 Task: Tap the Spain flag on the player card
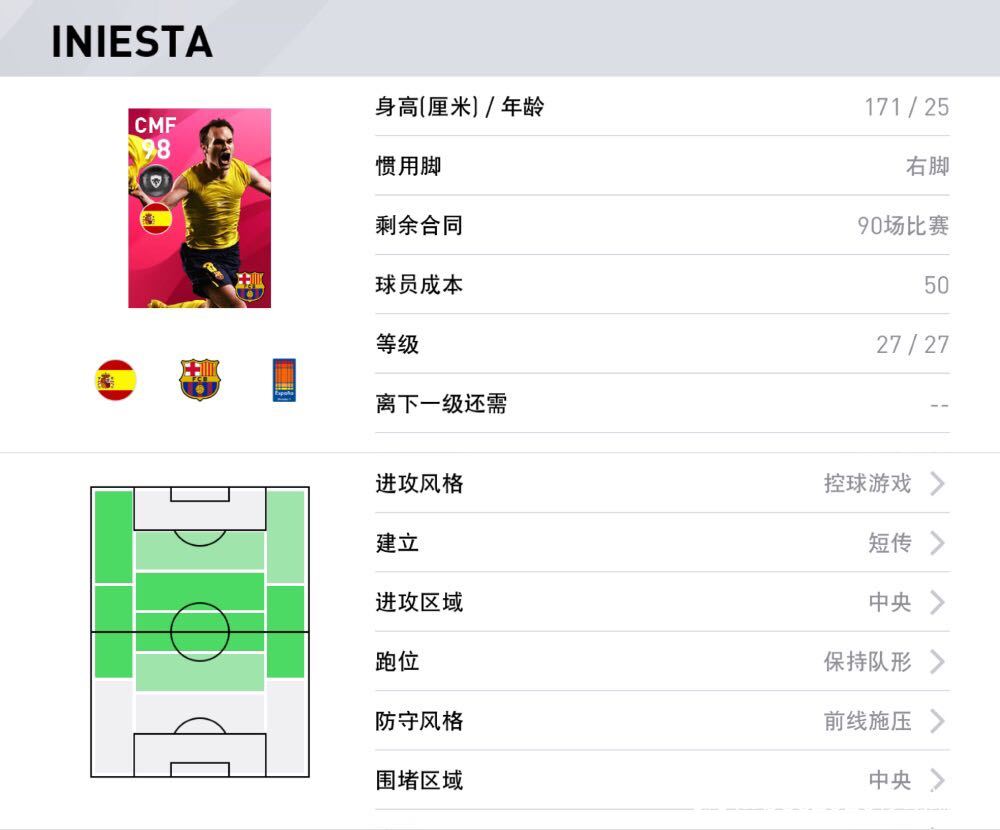(156, 219)
